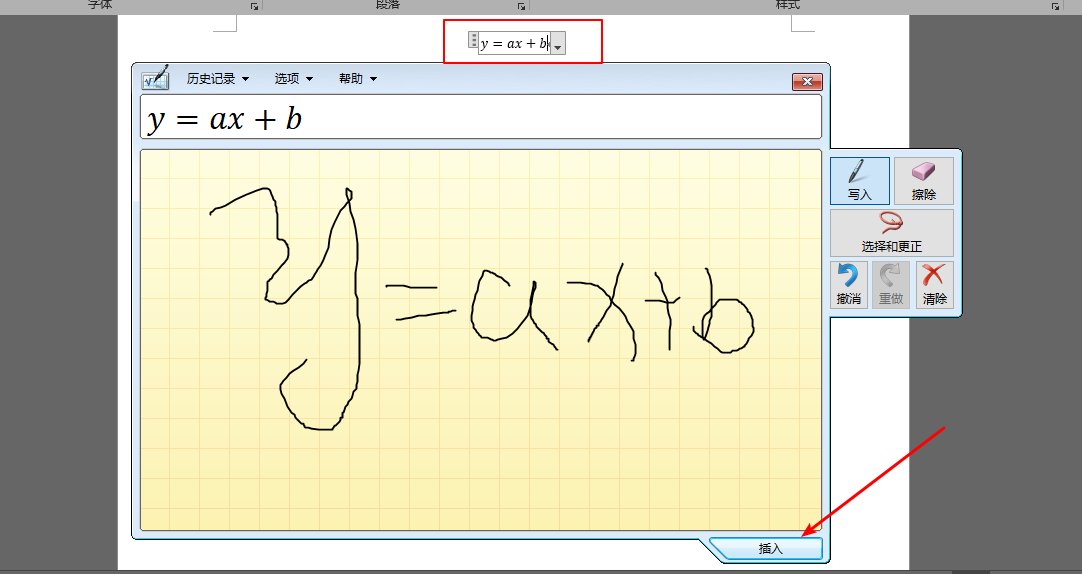The image size is (1082, 574).
Task: Click the recognized formula preview field
Action: point(480,118)
